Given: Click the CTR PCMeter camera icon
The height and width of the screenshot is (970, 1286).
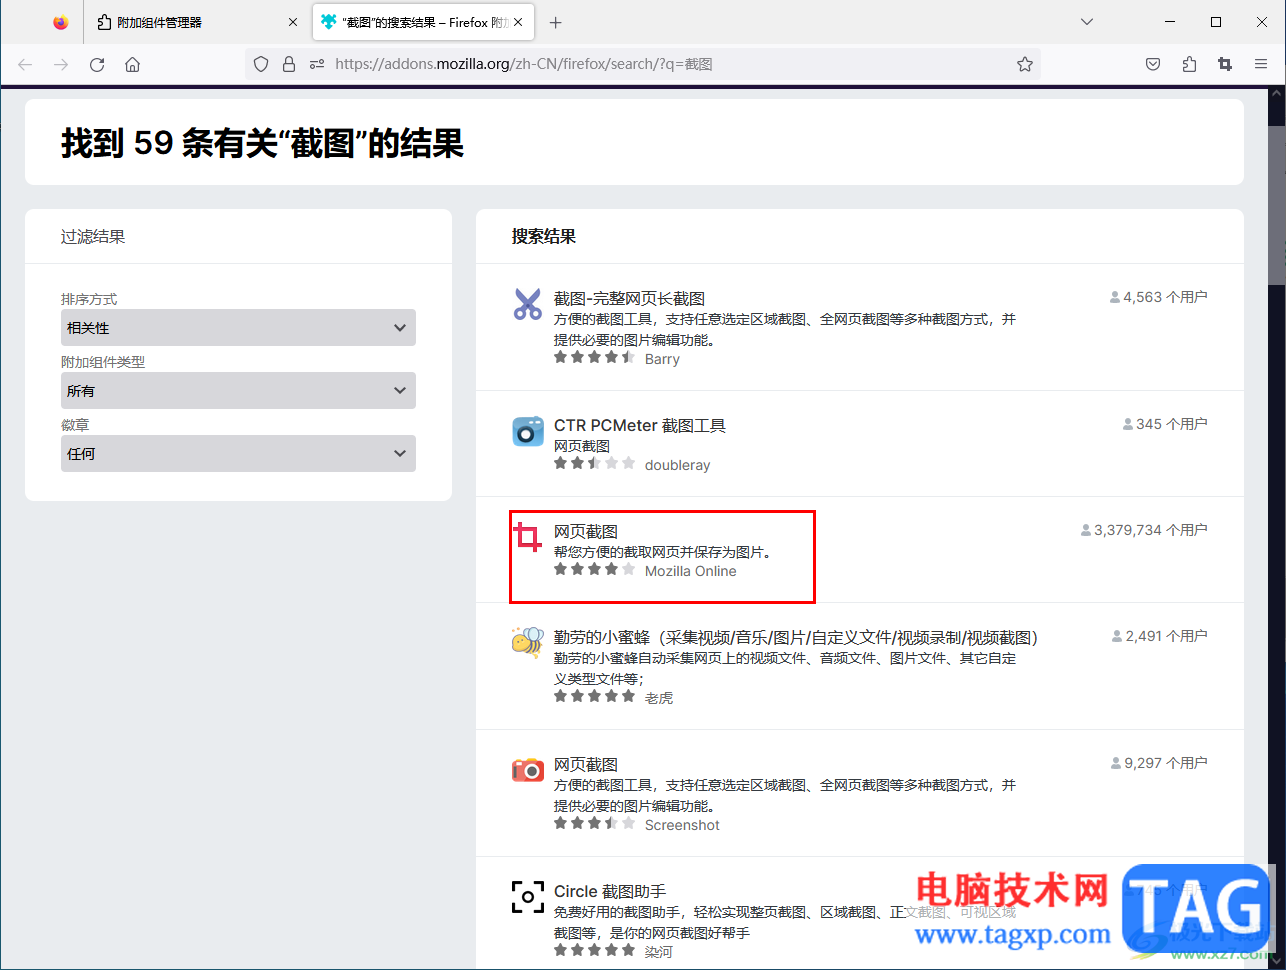Looking at the screenshot, I should click(x=527, y=431).
